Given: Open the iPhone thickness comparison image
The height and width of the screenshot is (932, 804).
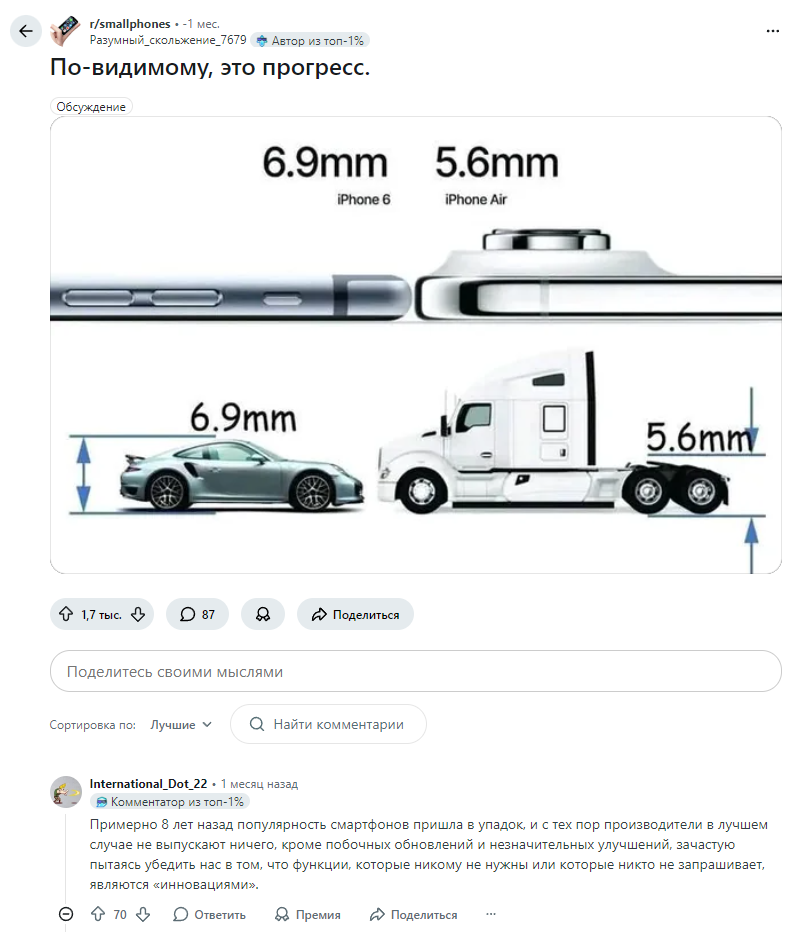Looking at the screenshot, I should pos(415,345).
